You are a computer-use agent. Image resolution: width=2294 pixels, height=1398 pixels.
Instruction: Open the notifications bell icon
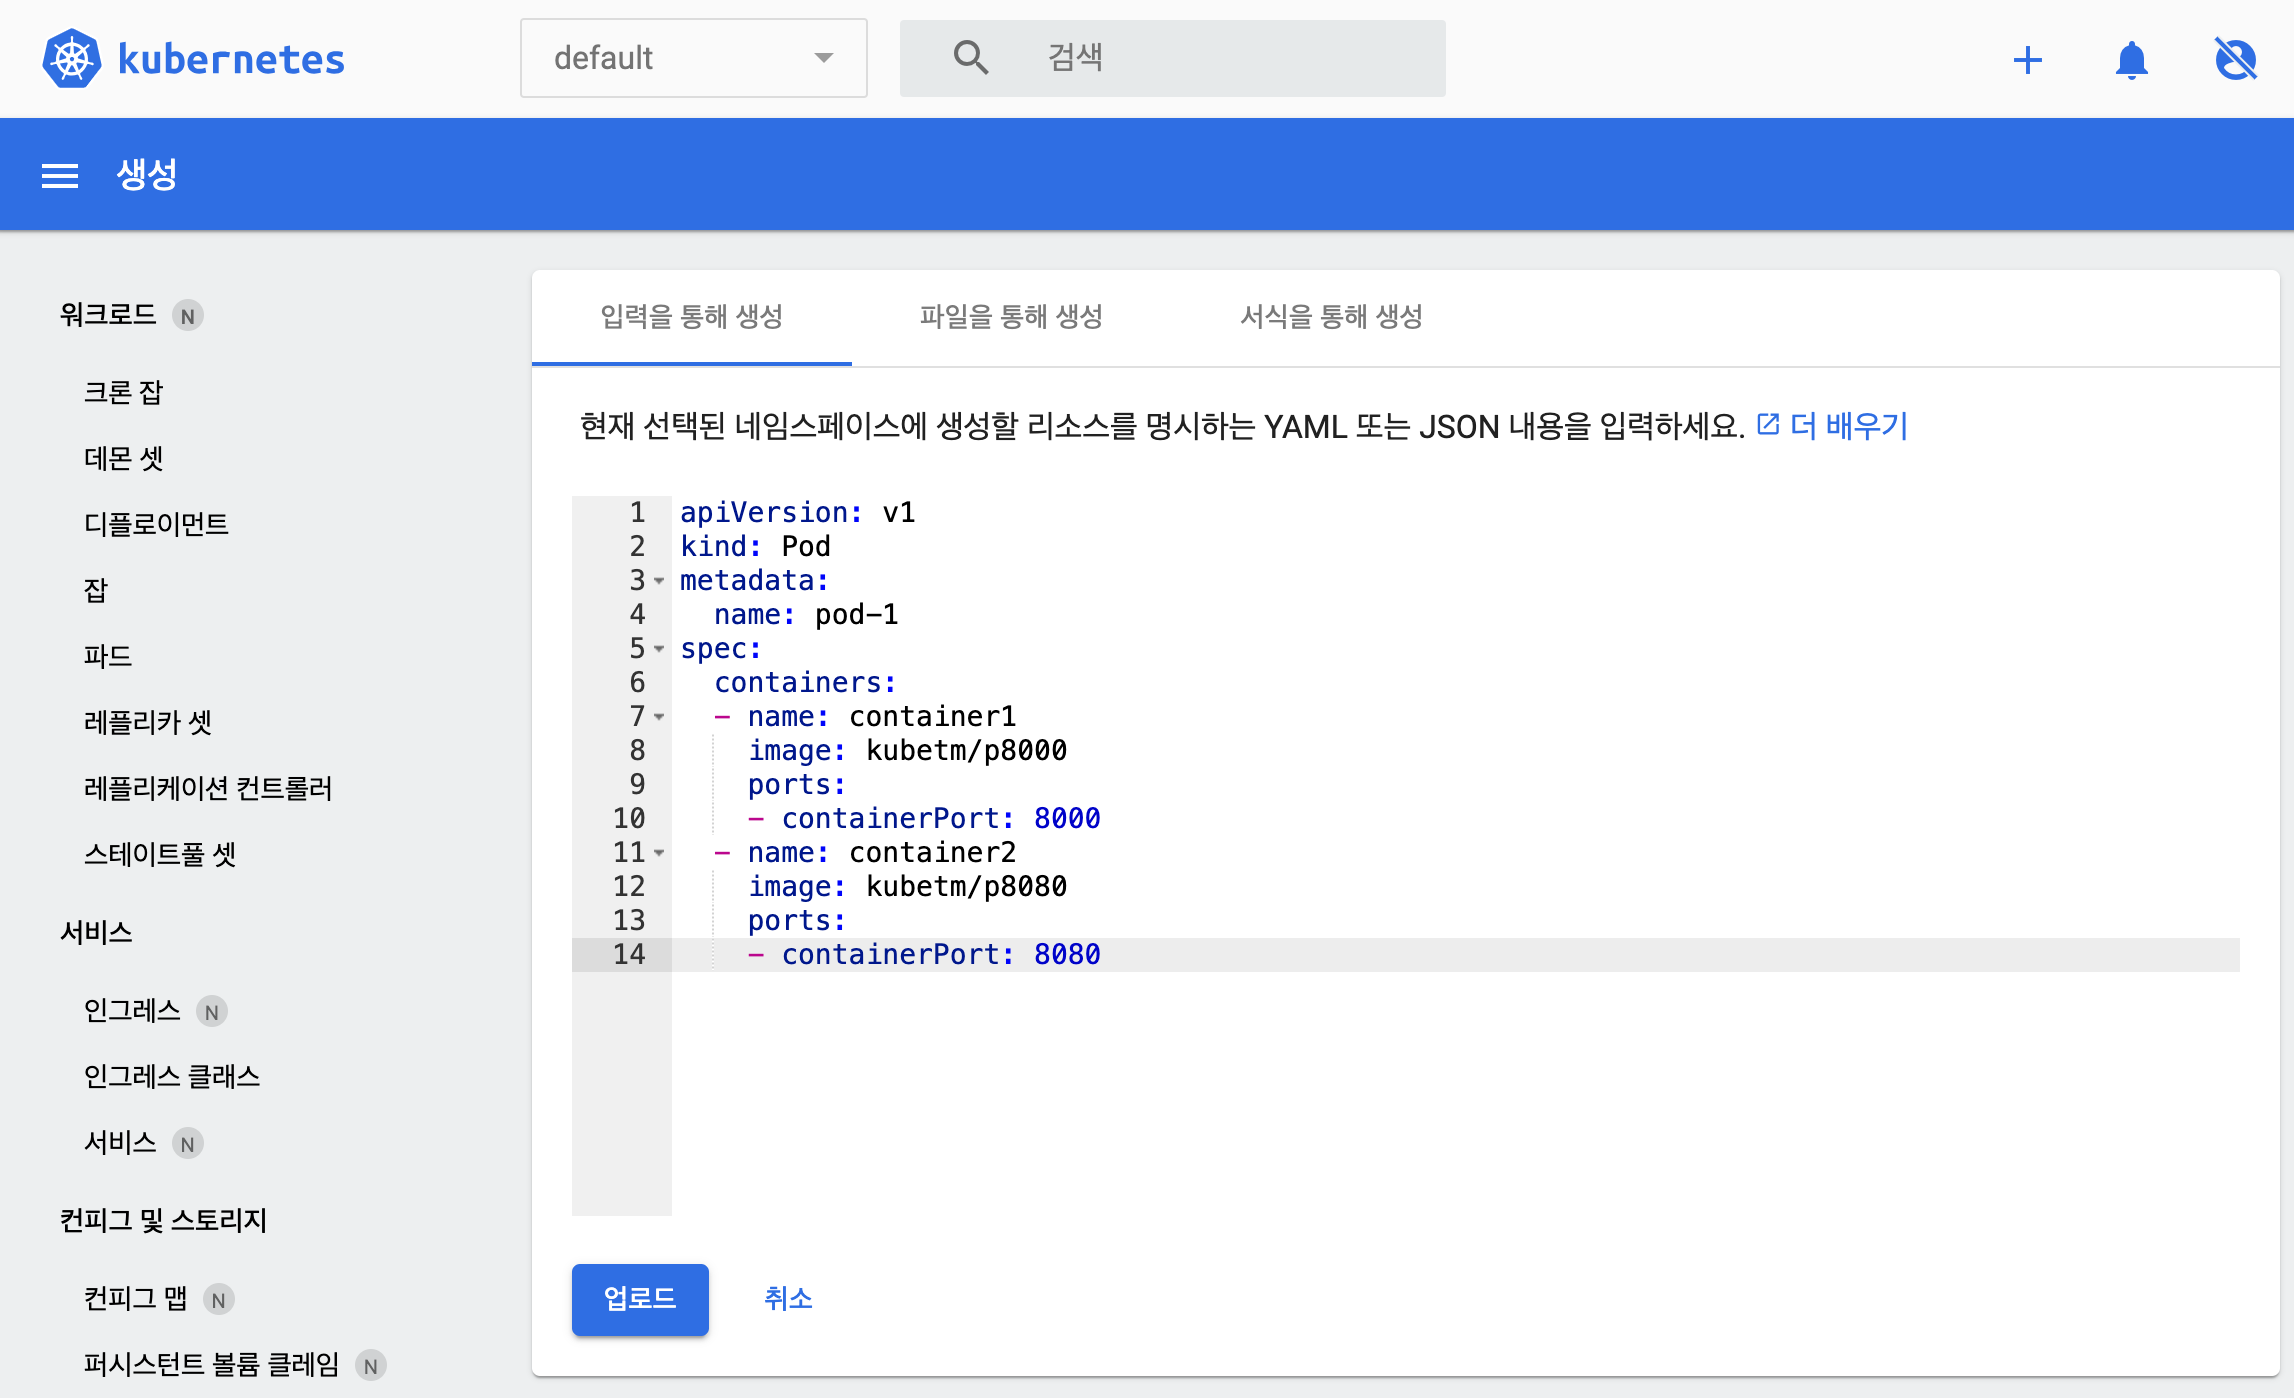pyautogui.click(x=2131, y=60)
